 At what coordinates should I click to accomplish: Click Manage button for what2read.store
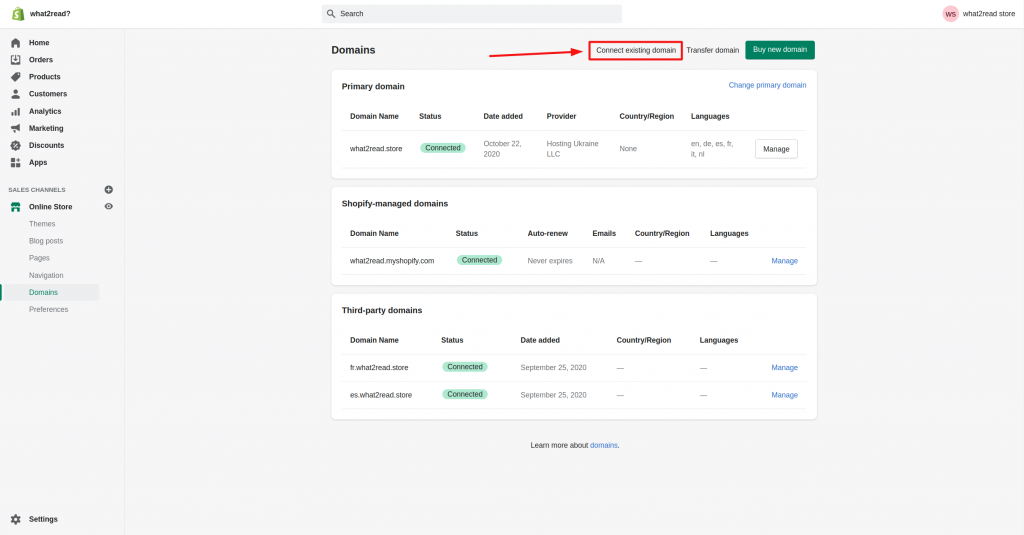[776, 149]
